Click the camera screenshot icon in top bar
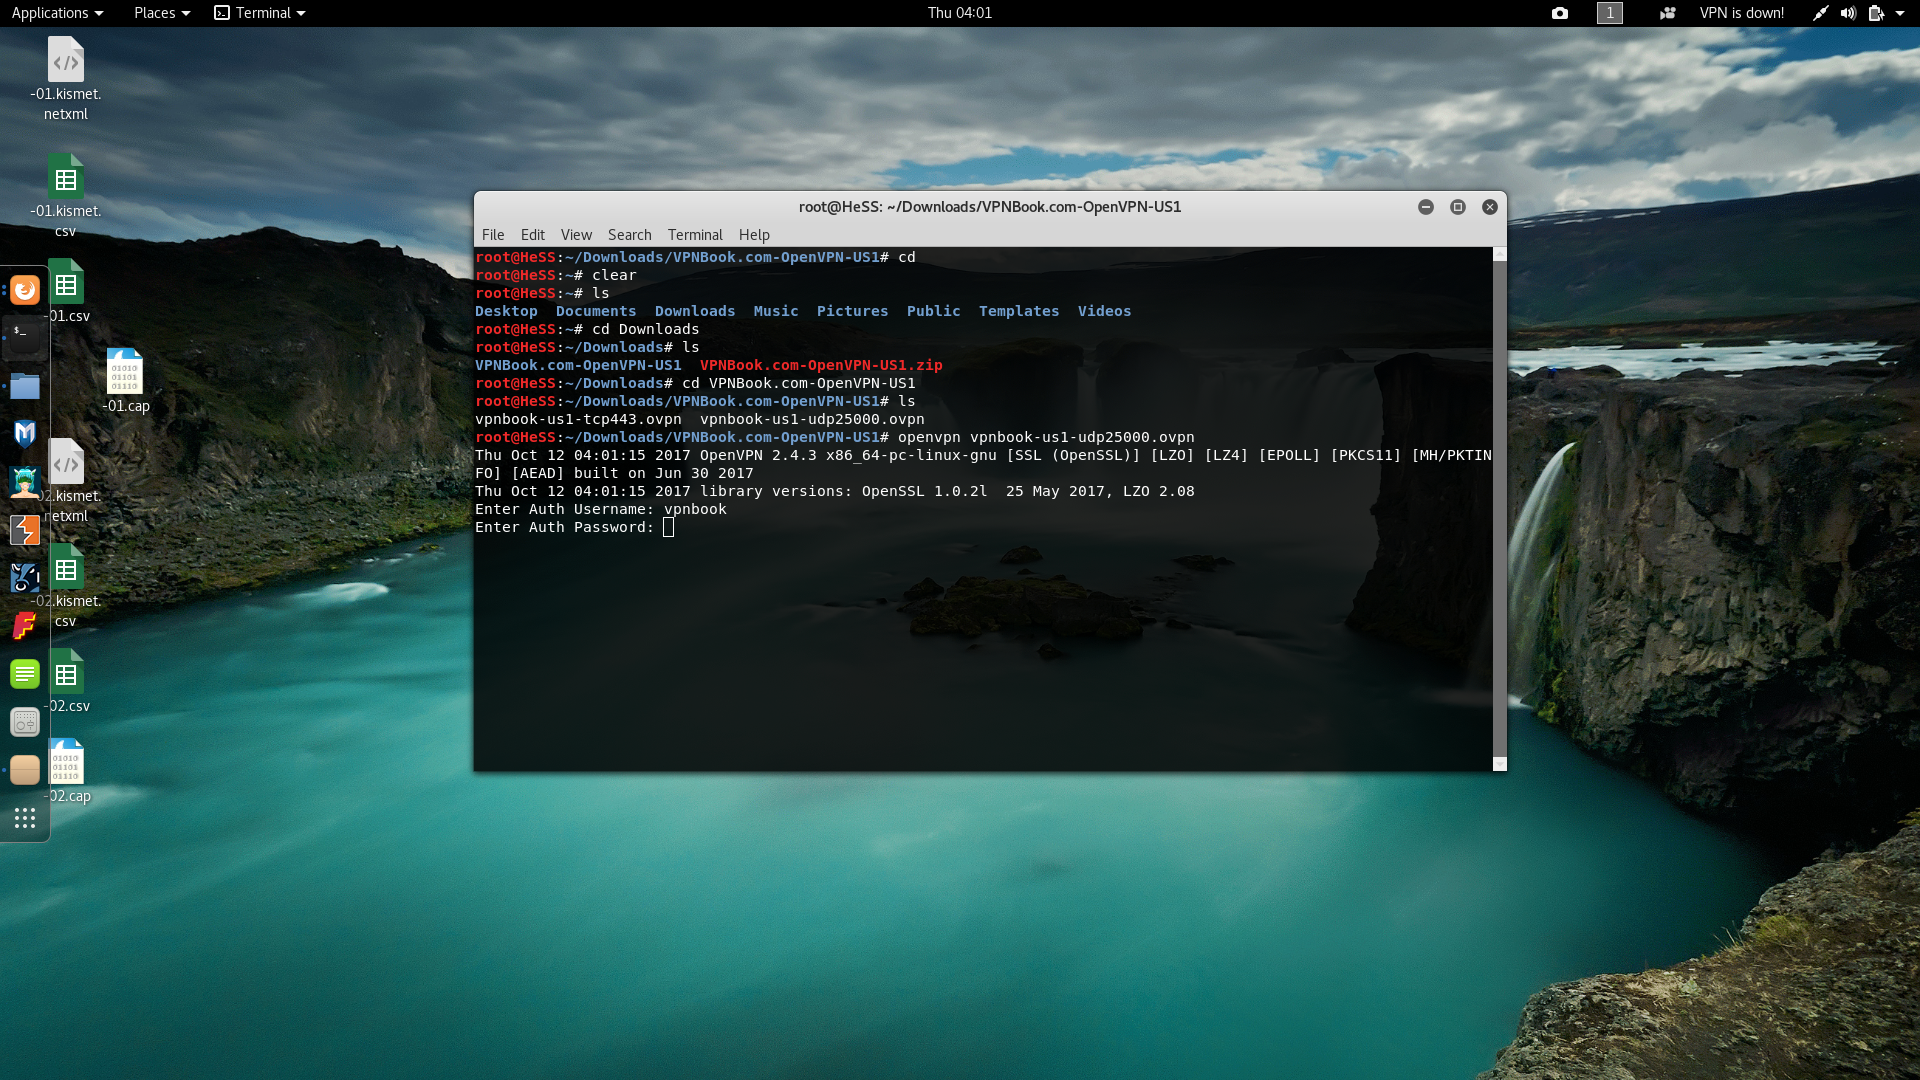The image size is (1920, 1080). pos(1560,13)
